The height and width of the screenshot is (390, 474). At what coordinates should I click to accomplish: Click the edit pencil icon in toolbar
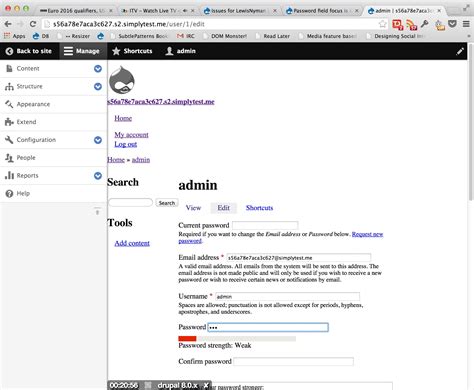coord(460,51)
